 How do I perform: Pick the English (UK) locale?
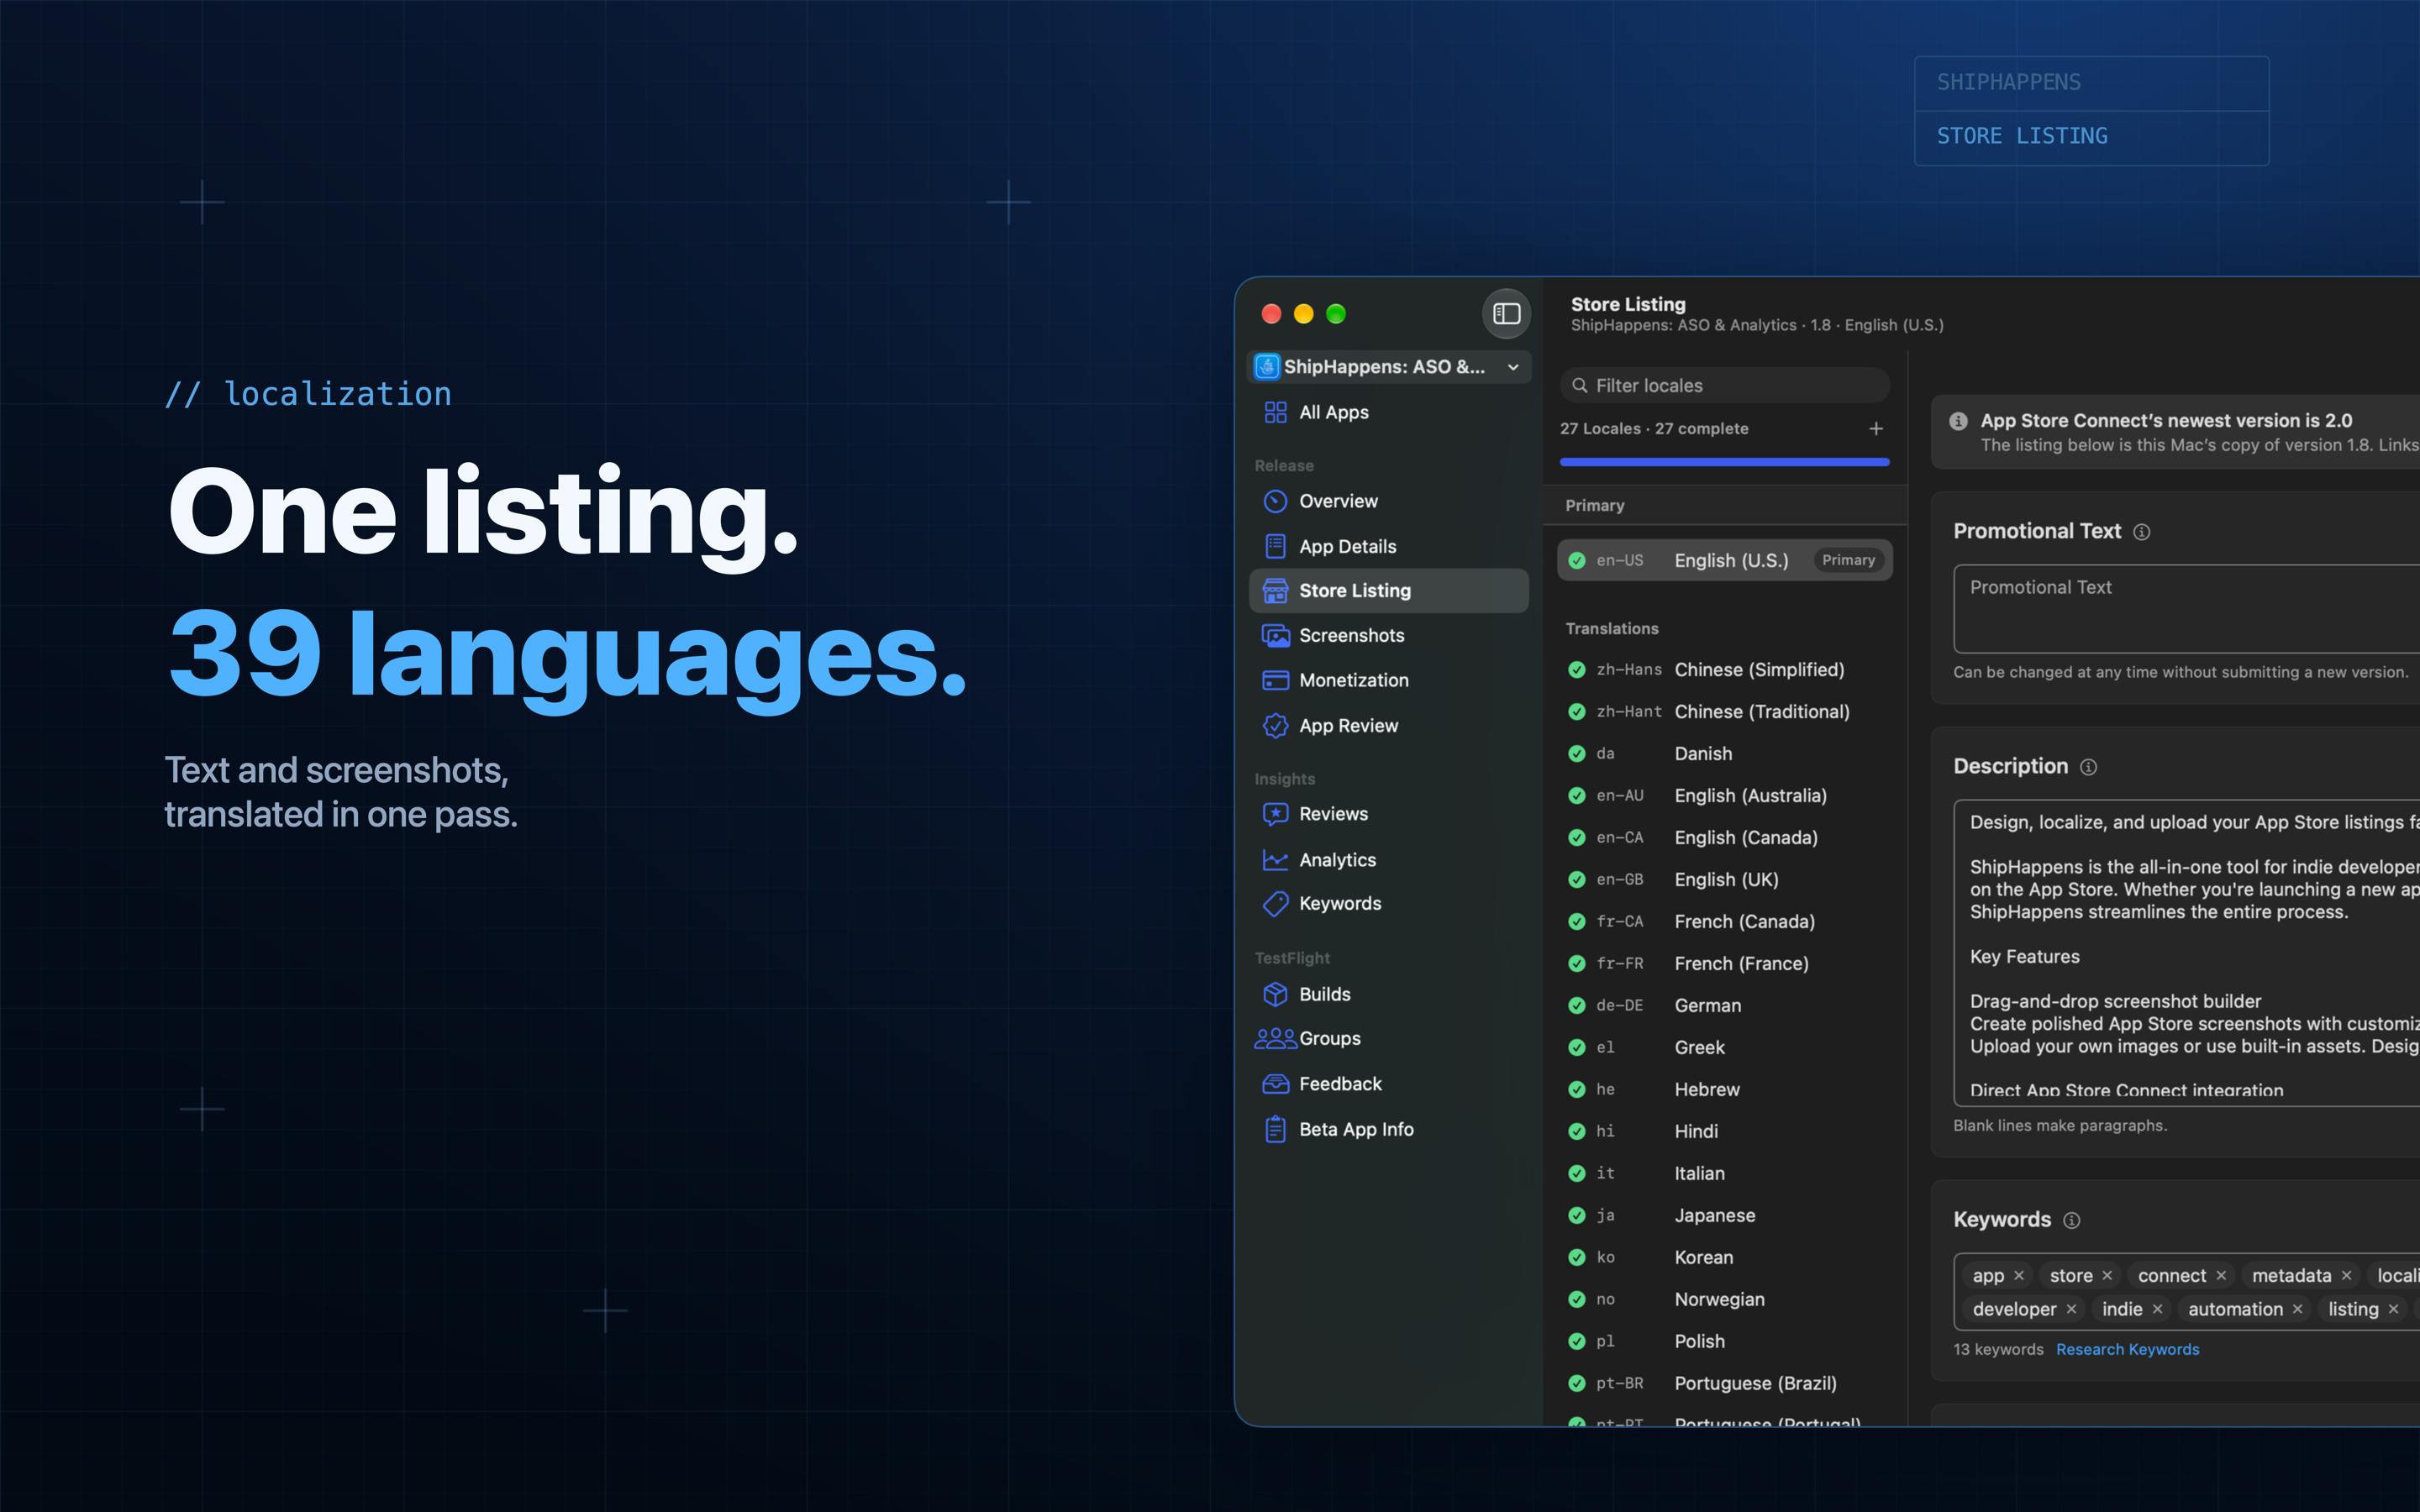coord(1725,880)
